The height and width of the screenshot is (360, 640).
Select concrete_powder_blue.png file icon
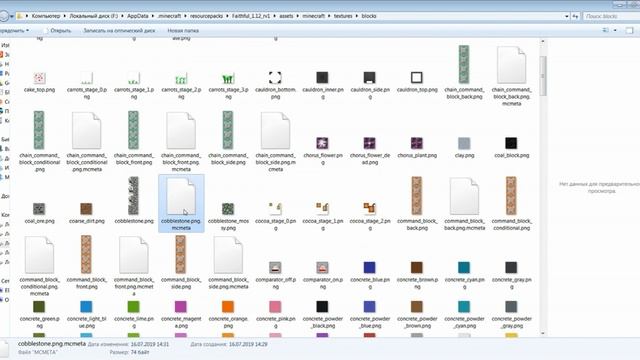click(x=370, y=307)
